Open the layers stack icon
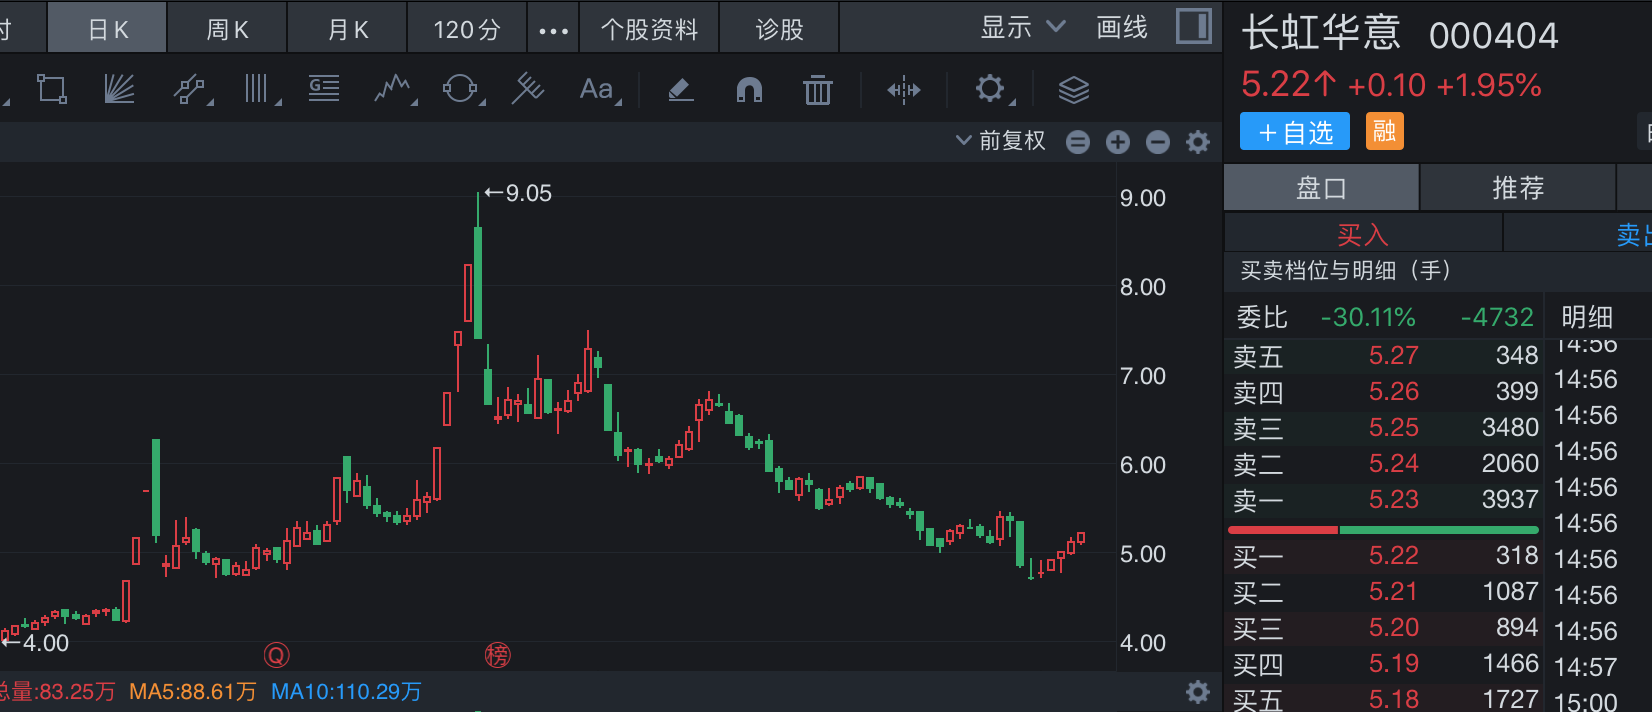Image resolution: width=1652 pixels, height=712 pixels. pos(1073,90)
